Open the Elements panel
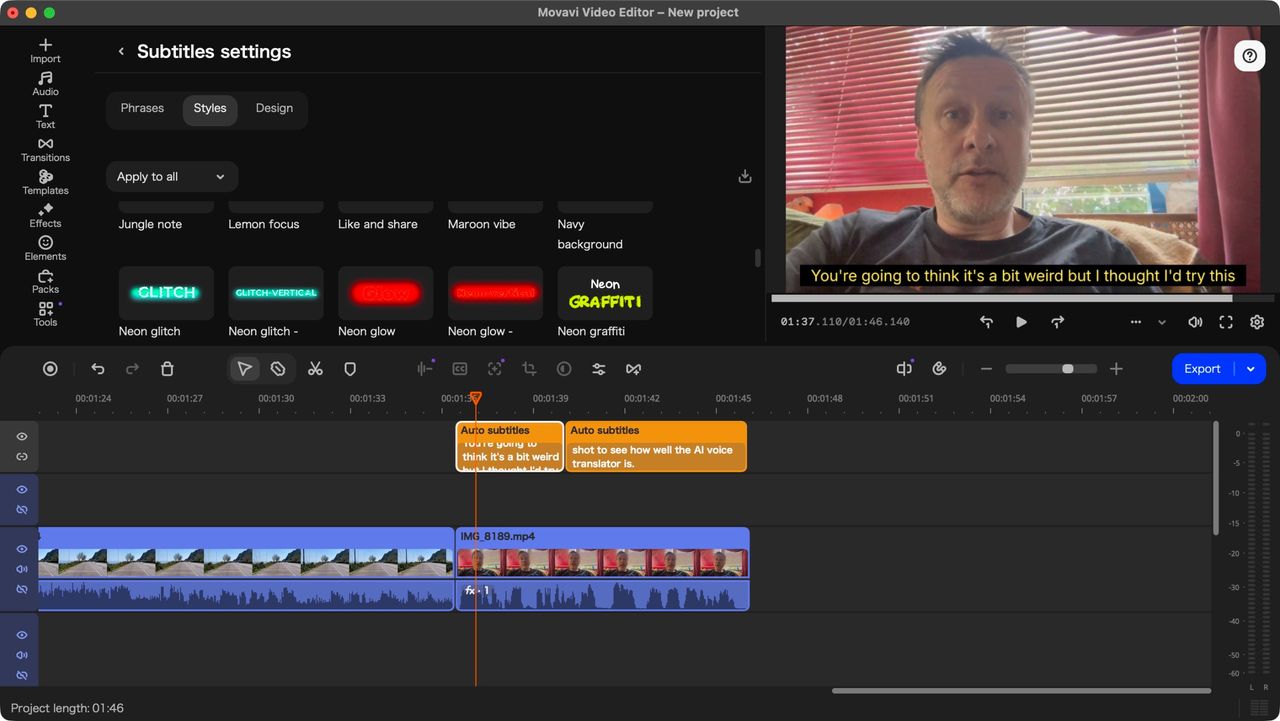The height and width of the screenshot is (721, 1280). pyautogui.click(x=45, y=249)
